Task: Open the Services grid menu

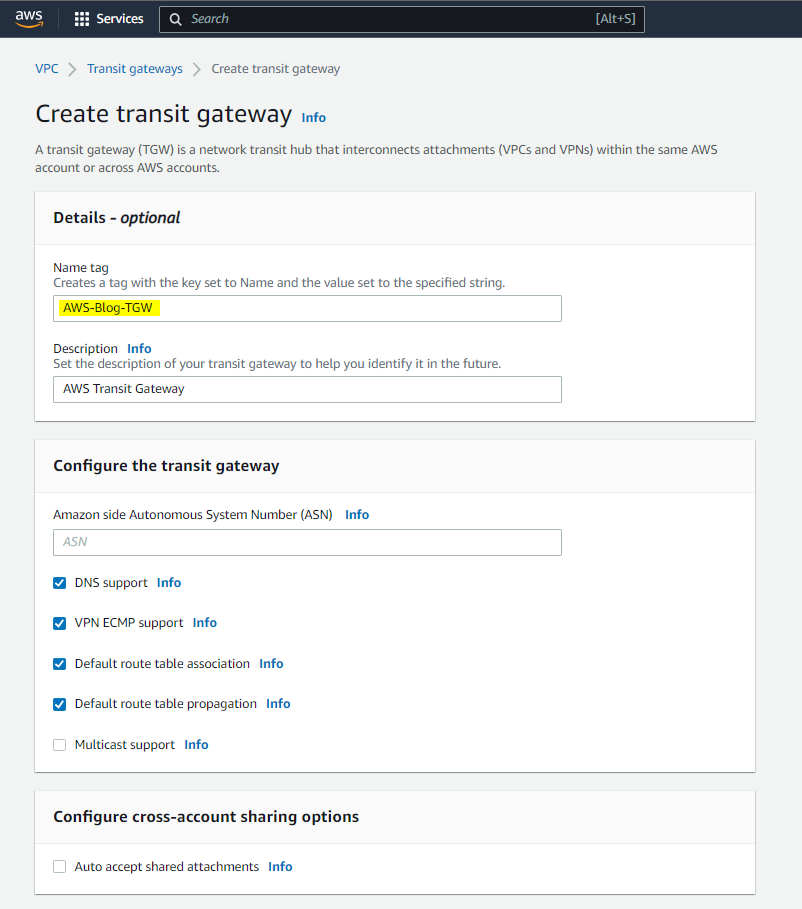Action: (82, 19)
